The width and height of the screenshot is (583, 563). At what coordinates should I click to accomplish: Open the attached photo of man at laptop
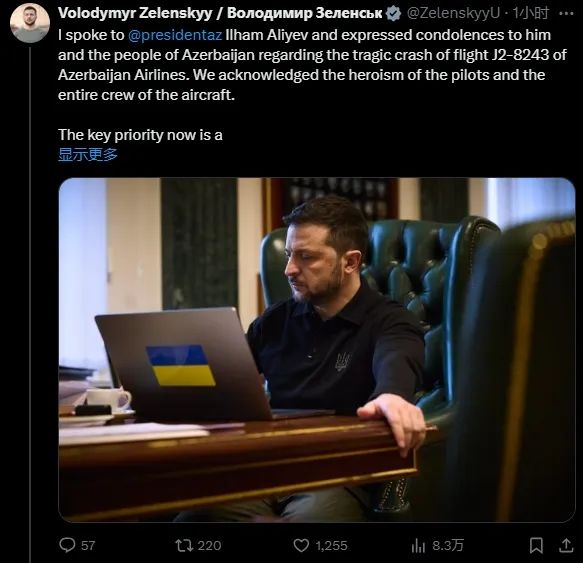317,350
